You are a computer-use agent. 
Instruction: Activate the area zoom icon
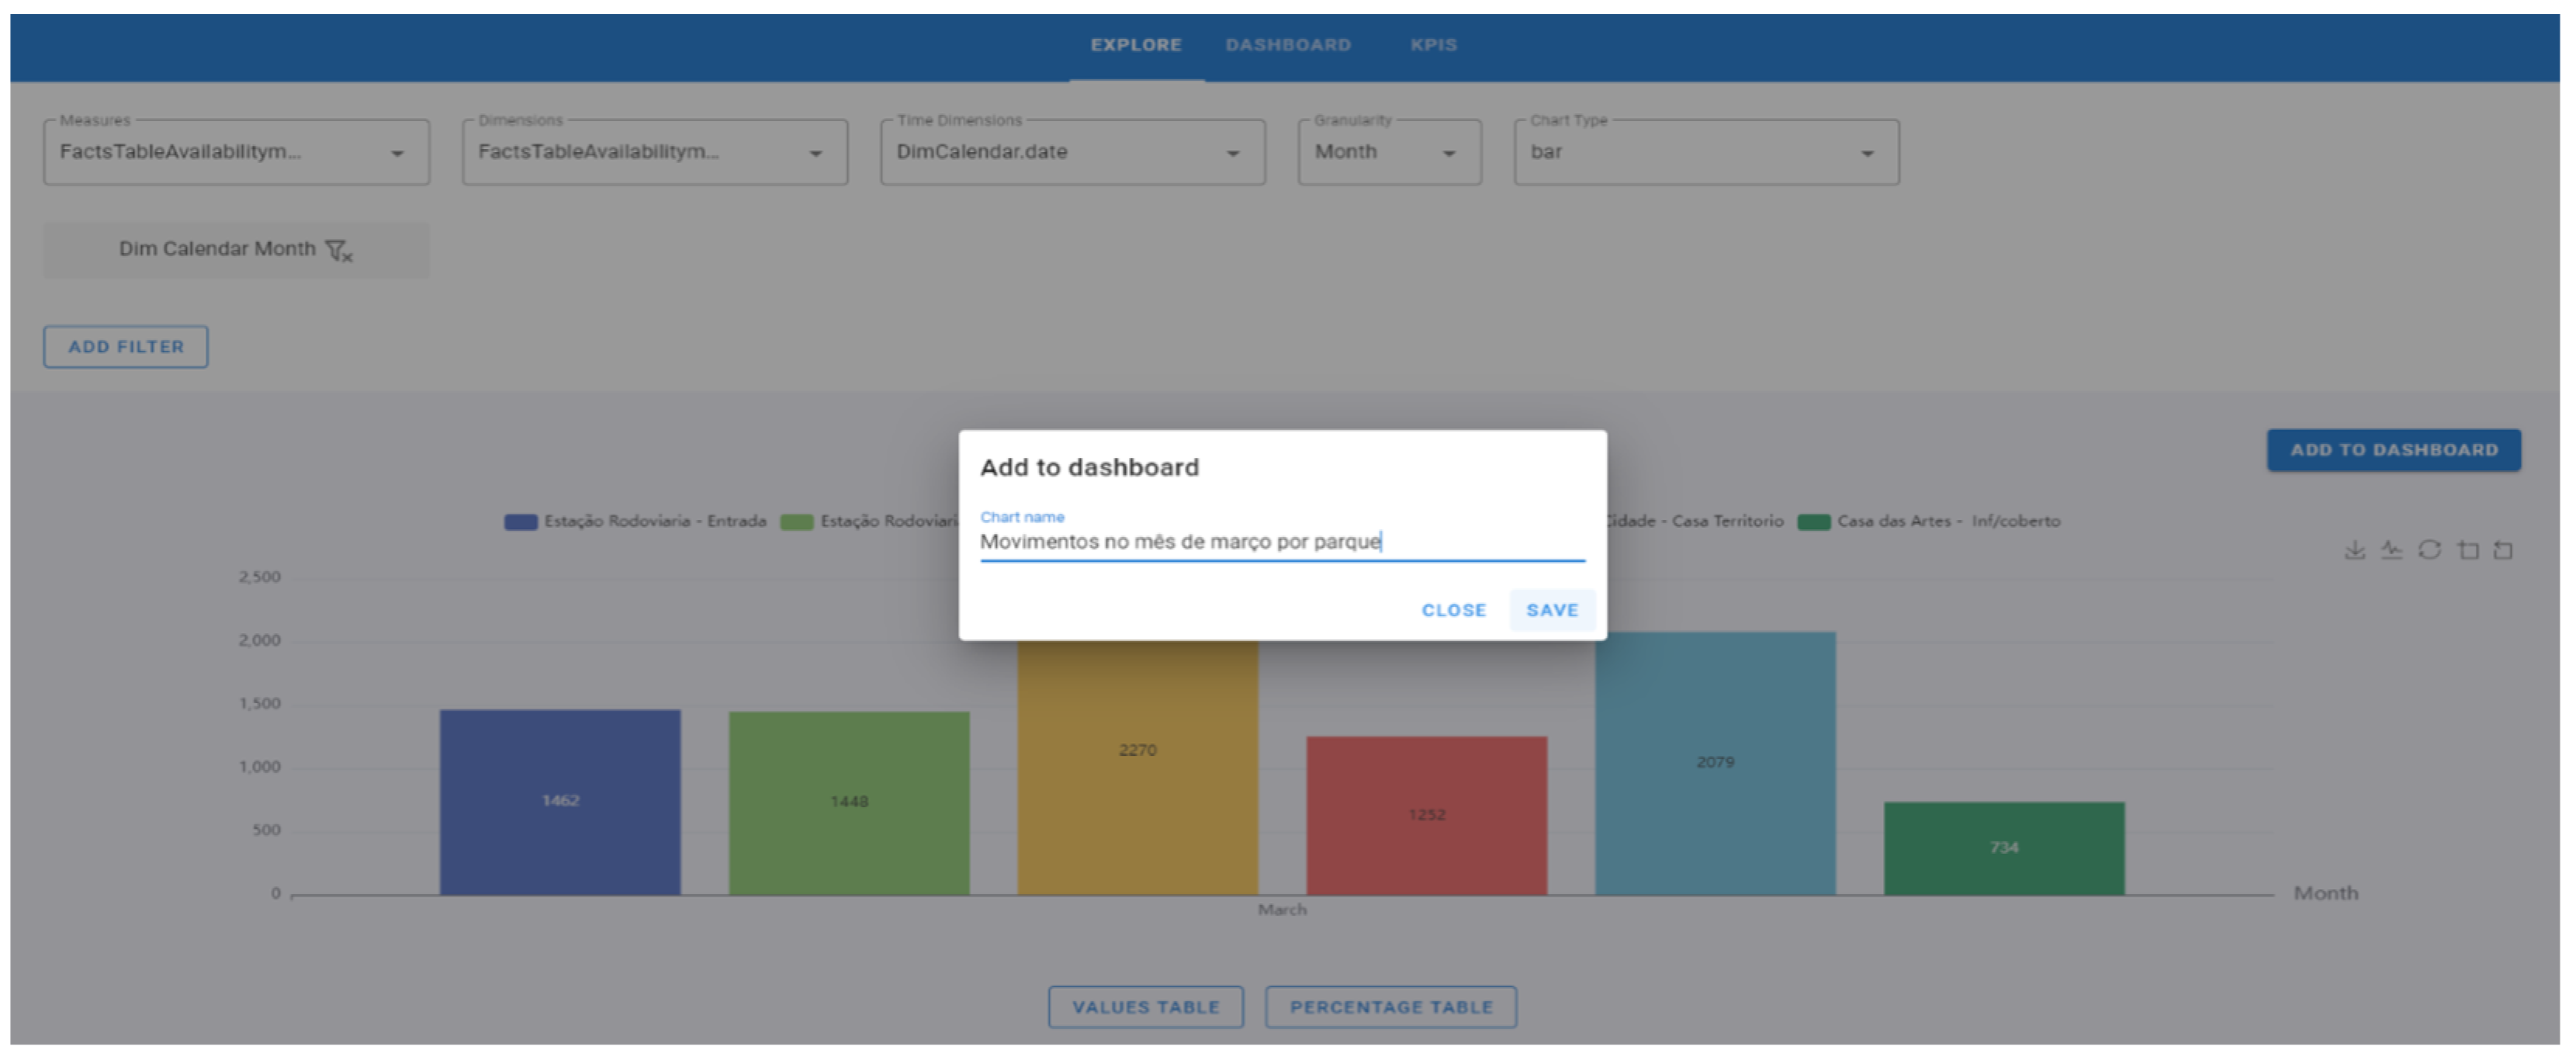pyautogui.click(x=2468, y=550)
